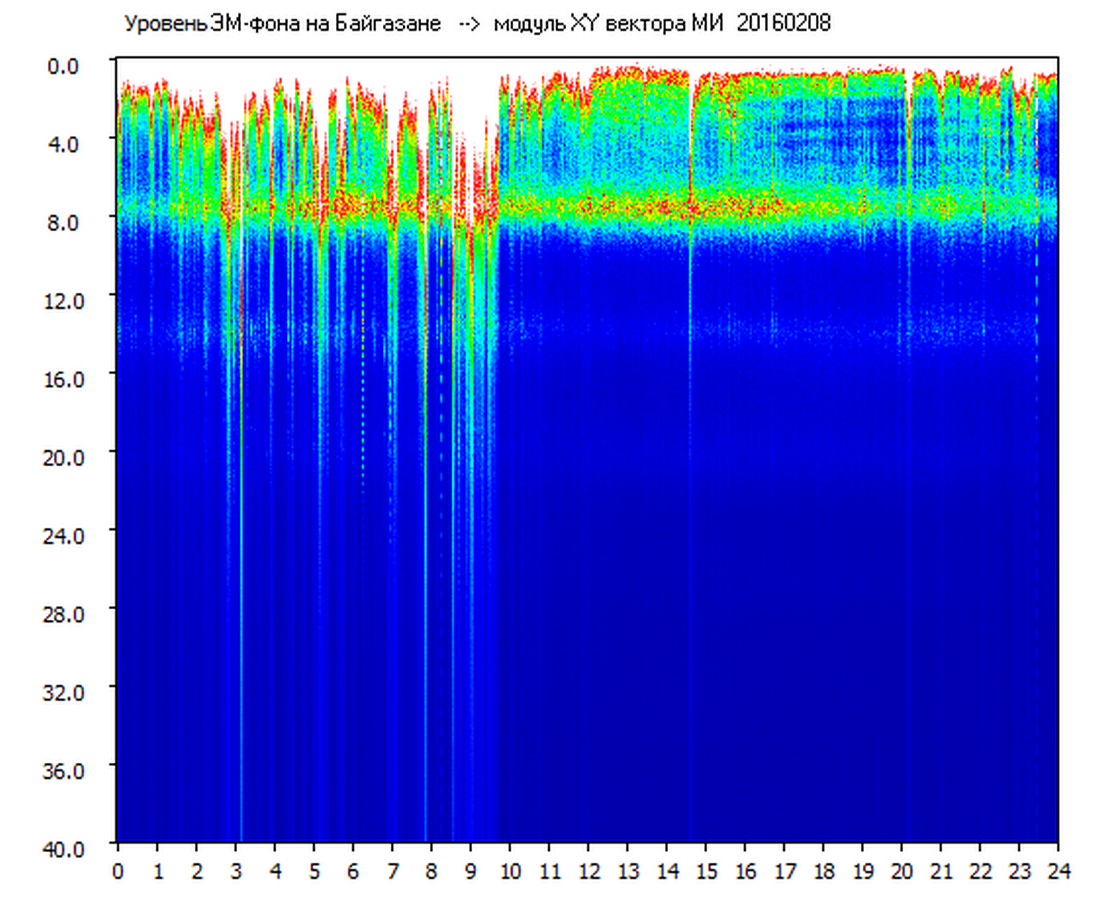Image resolution: width=1096 pixels, height=900 pixels.
Task: Pick hour 15 on the horizontal axis
Action: [x=705, y=871]
